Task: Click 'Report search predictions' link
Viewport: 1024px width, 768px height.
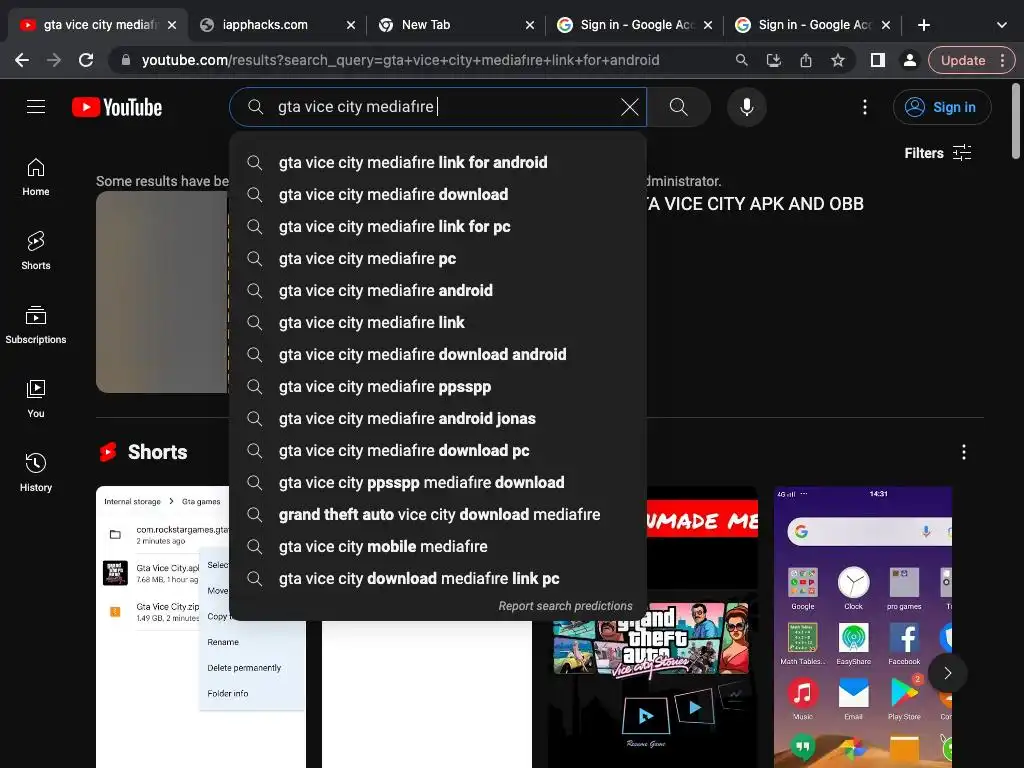Action: point(566,606)
